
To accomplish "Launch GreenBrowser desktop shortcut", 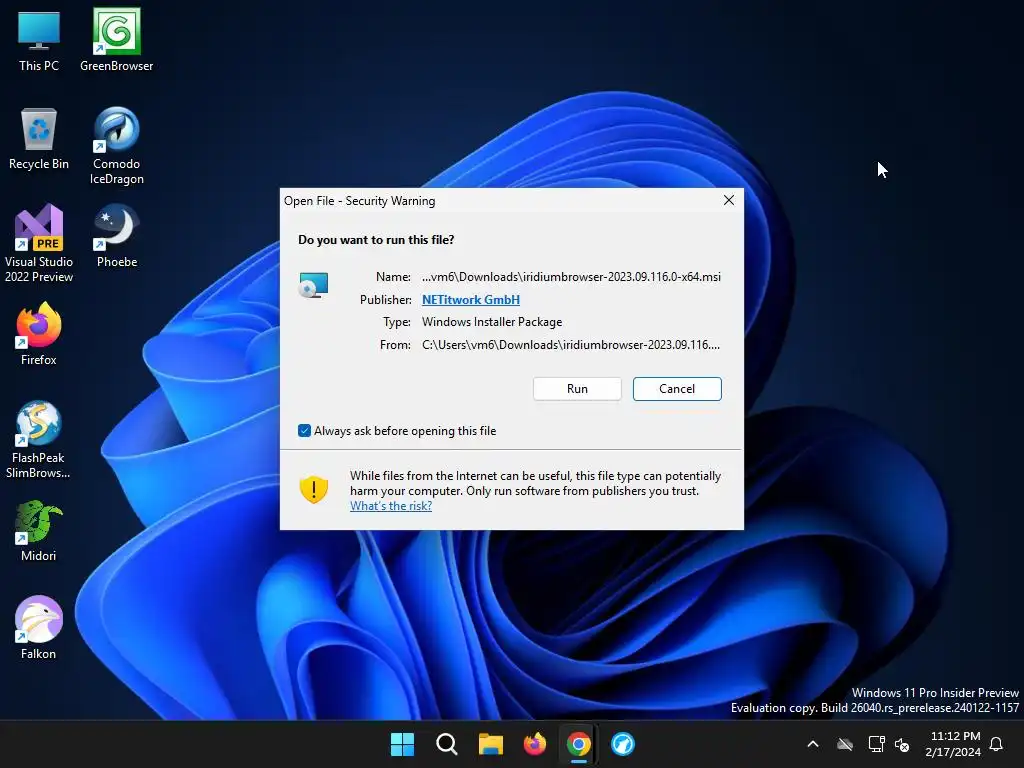I will [x=116, y=41].
